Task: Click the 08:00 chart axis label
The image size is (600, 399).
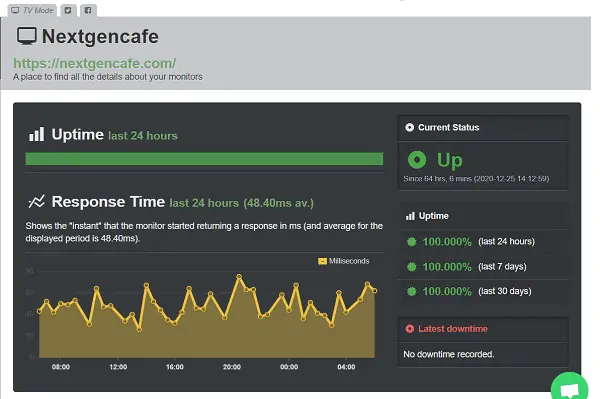Action: pos(61,367)
